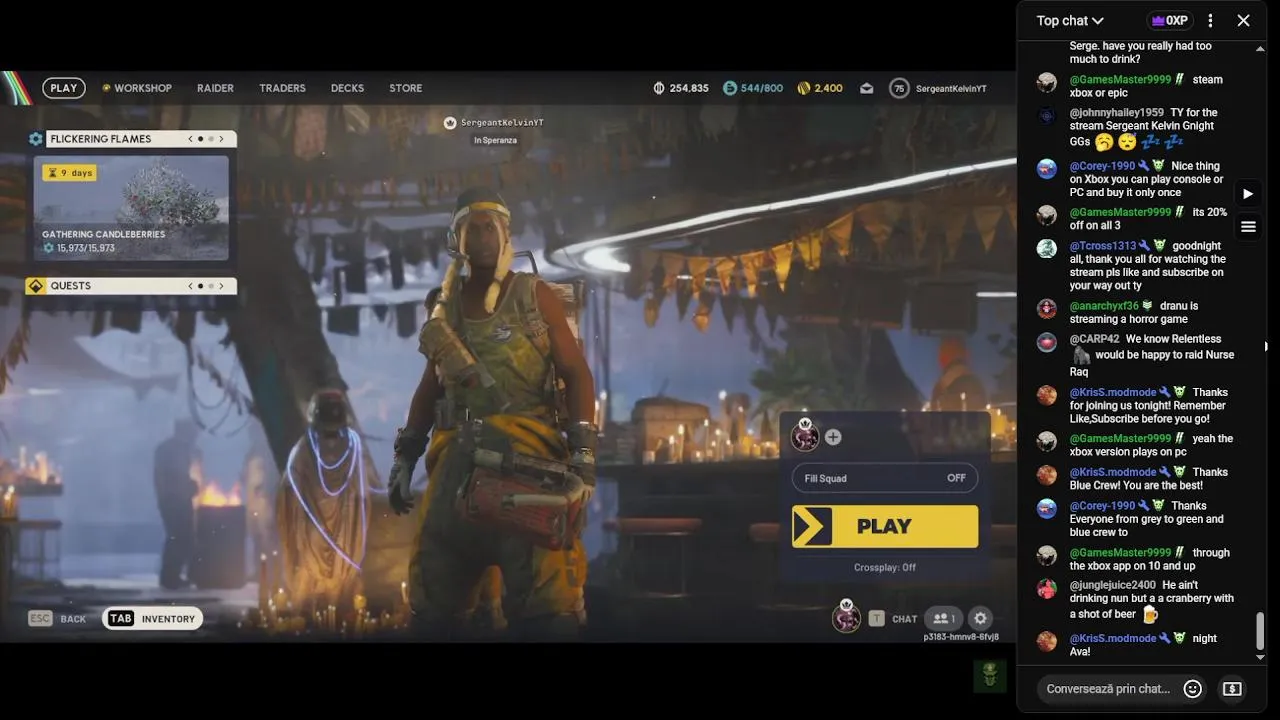
Task: Click the CHAT label button
Action: point(904,619)
